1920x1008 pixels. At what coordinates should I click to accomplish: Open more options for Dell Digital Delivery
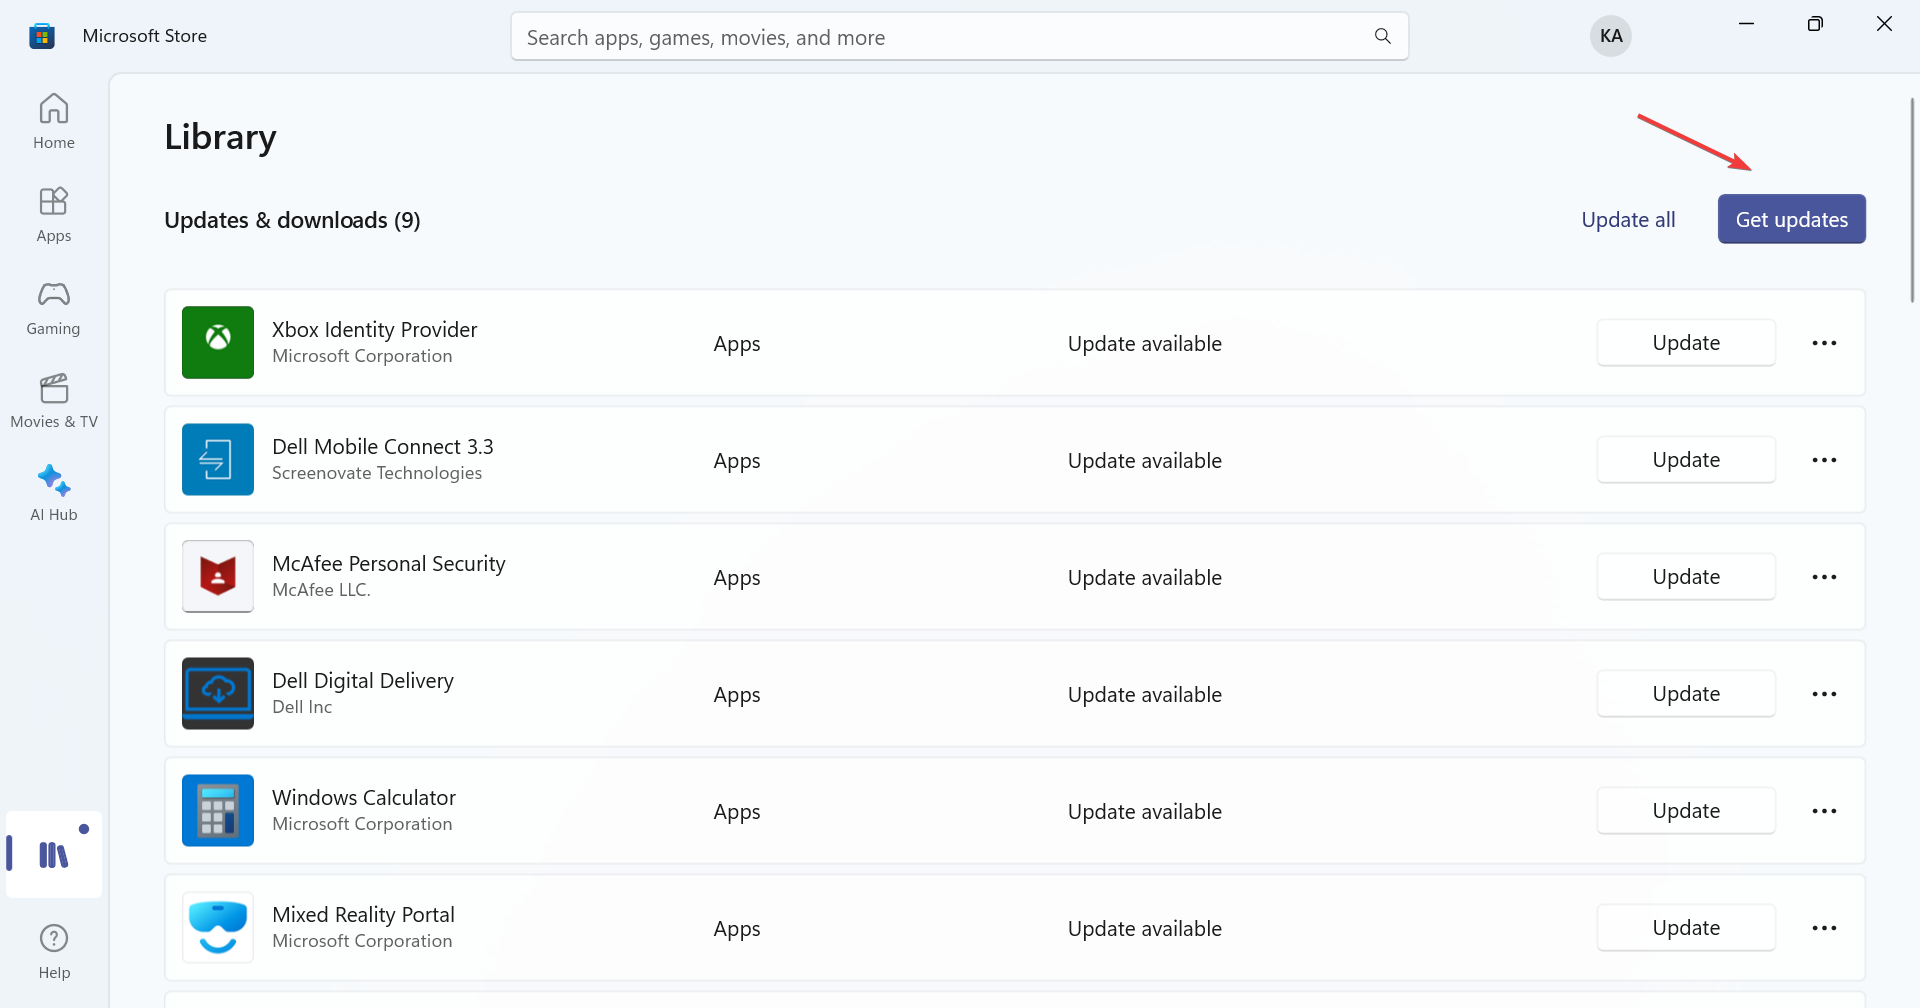pos(1824,694)
